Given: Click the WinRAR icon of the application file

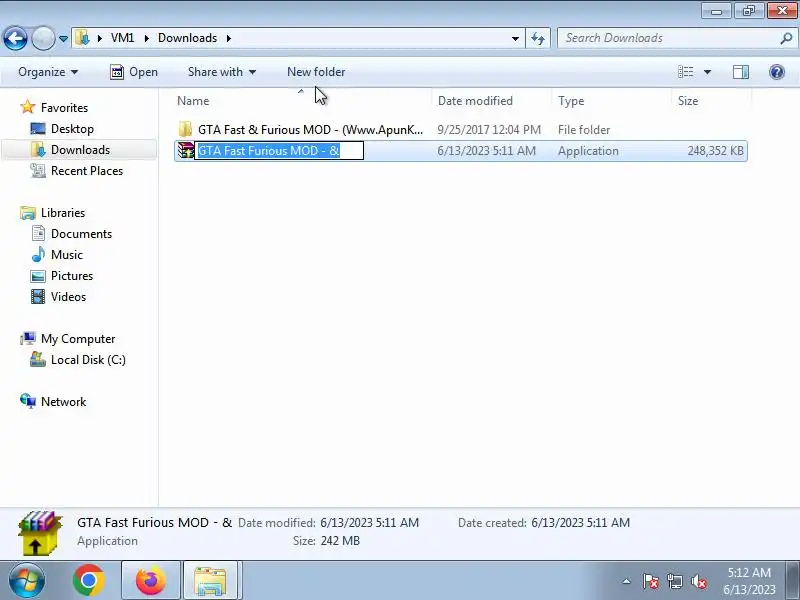Looking at the screenshot, I should [185, 151].
